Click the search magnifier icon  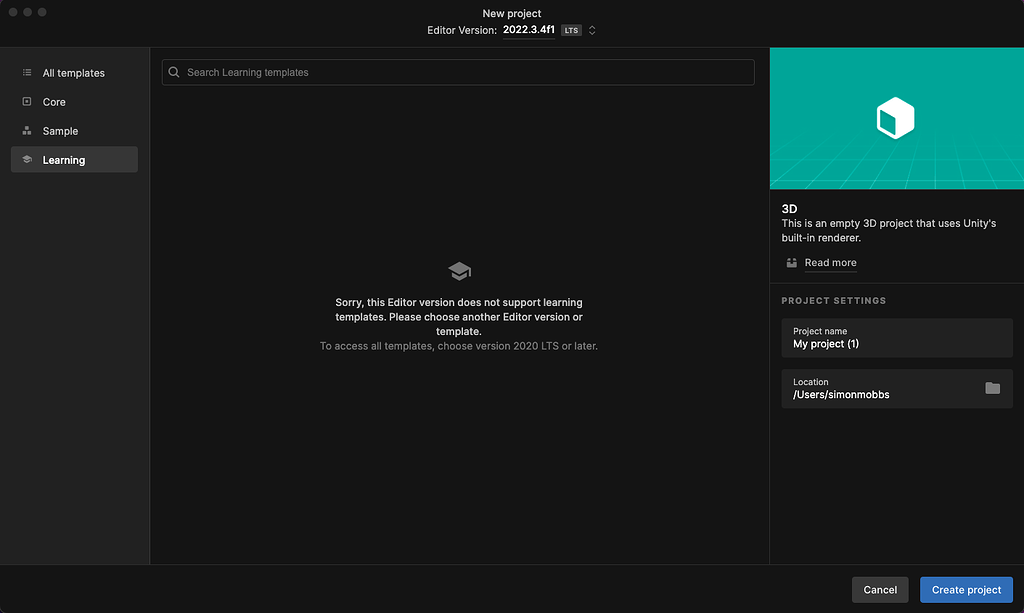(173, 72)
